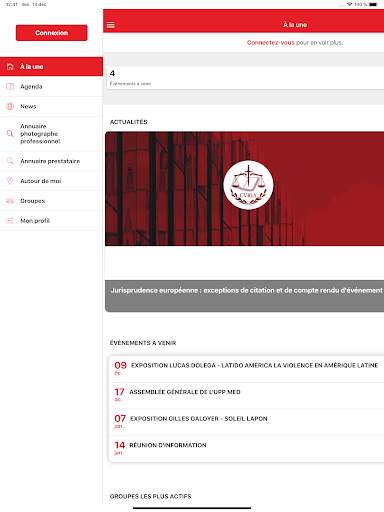Click the globe icon beside News
This screenshot has height=512, width=384.
[x=10, y=106]
